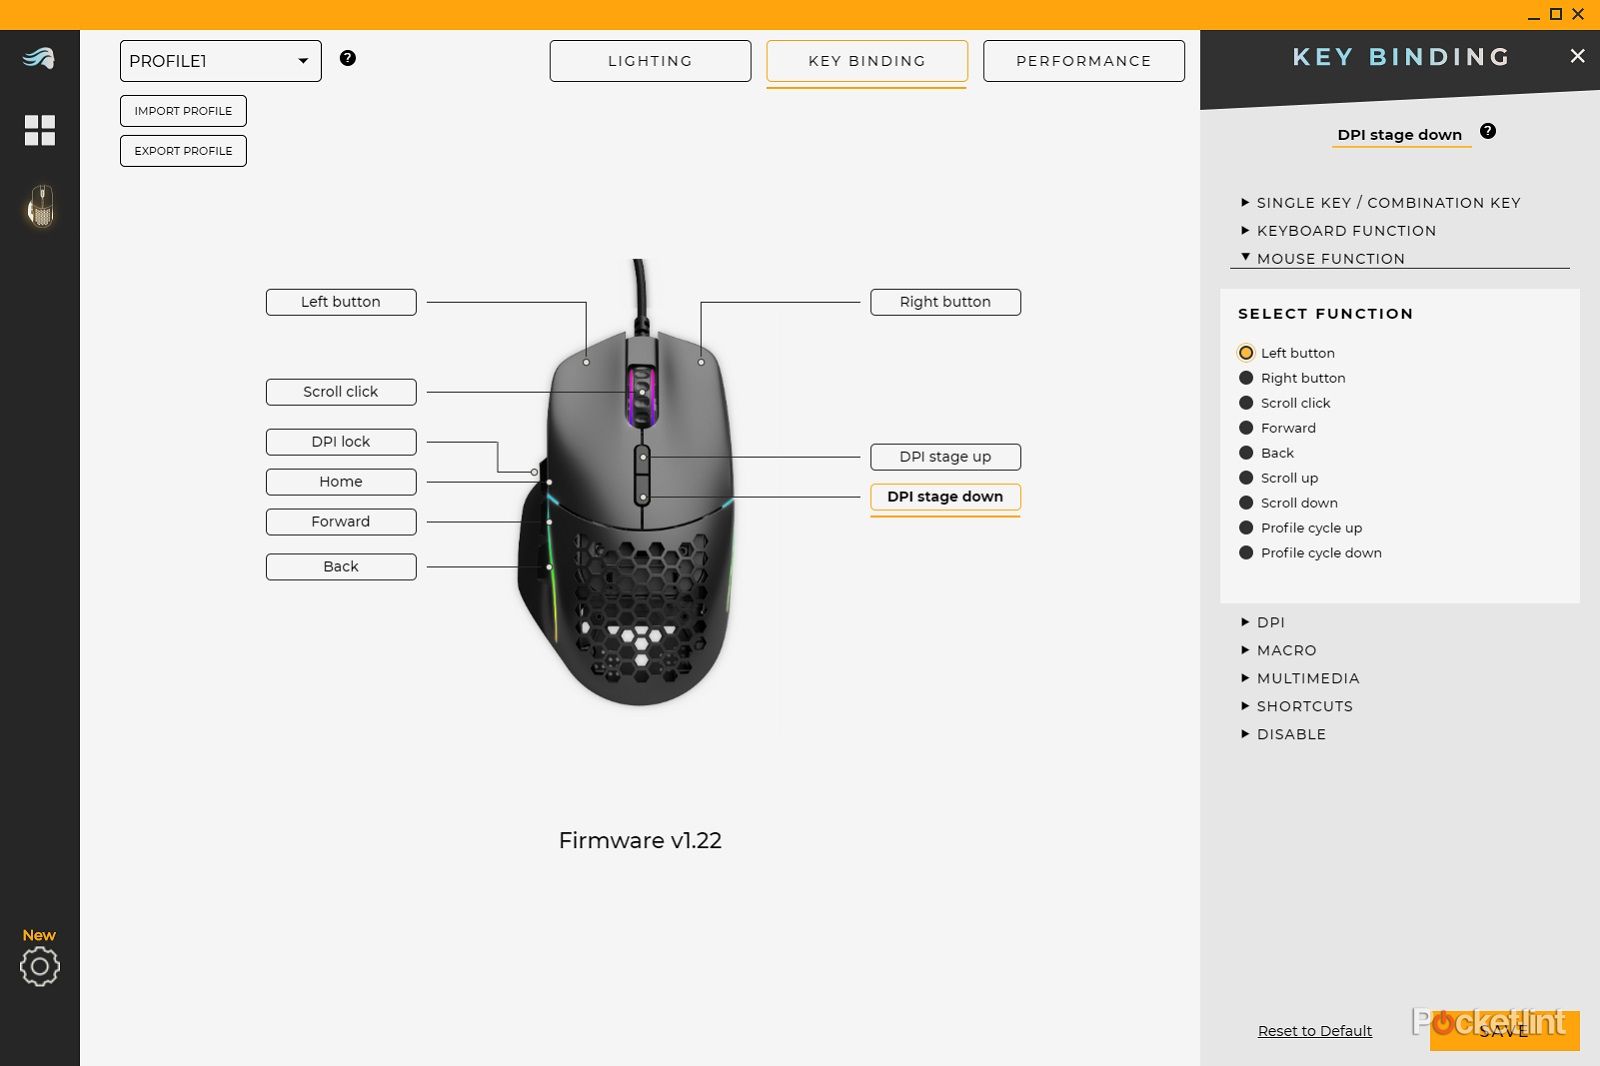Screen dimensions: 1600x1066
Task: Select the DPI lock button binding
Action: (341, 442)
